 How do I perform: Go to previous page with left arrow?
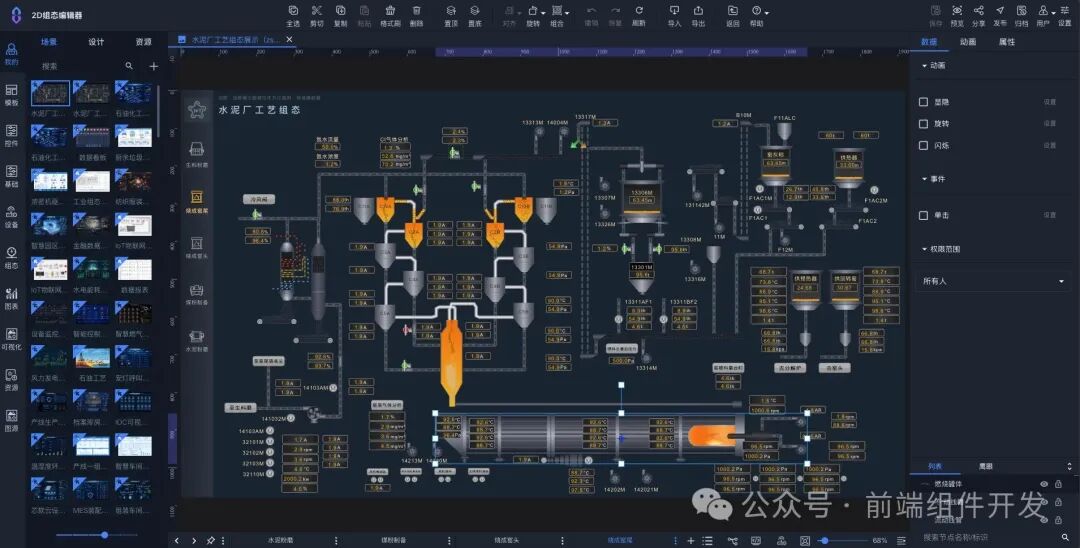[177, 540]
